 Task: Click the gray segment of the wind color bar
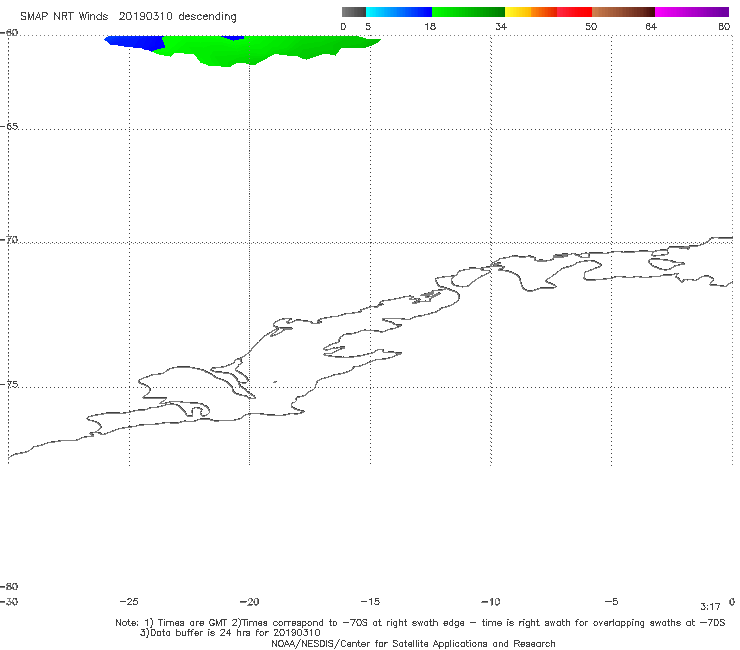[x=353, y=12]
